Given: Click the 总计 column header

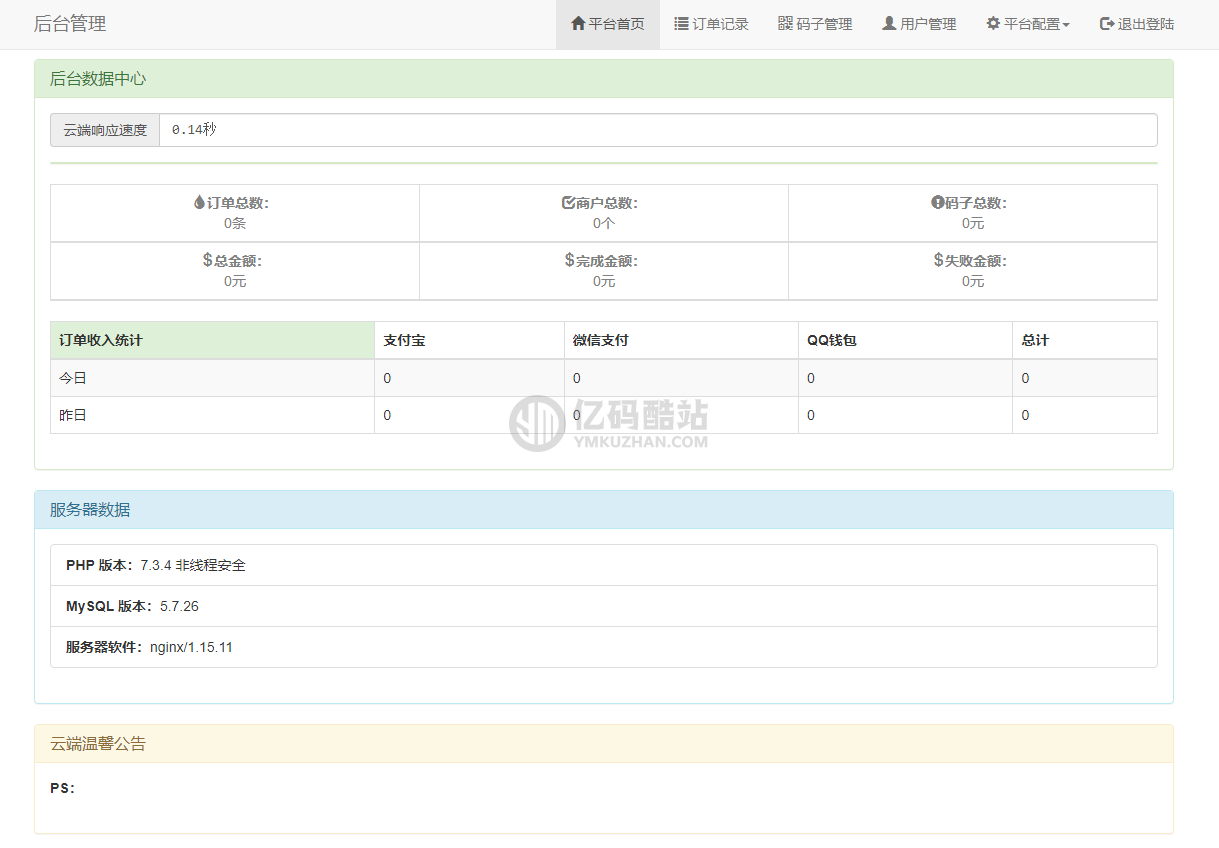Looking at the screenshot, I should click(1085, 340).
